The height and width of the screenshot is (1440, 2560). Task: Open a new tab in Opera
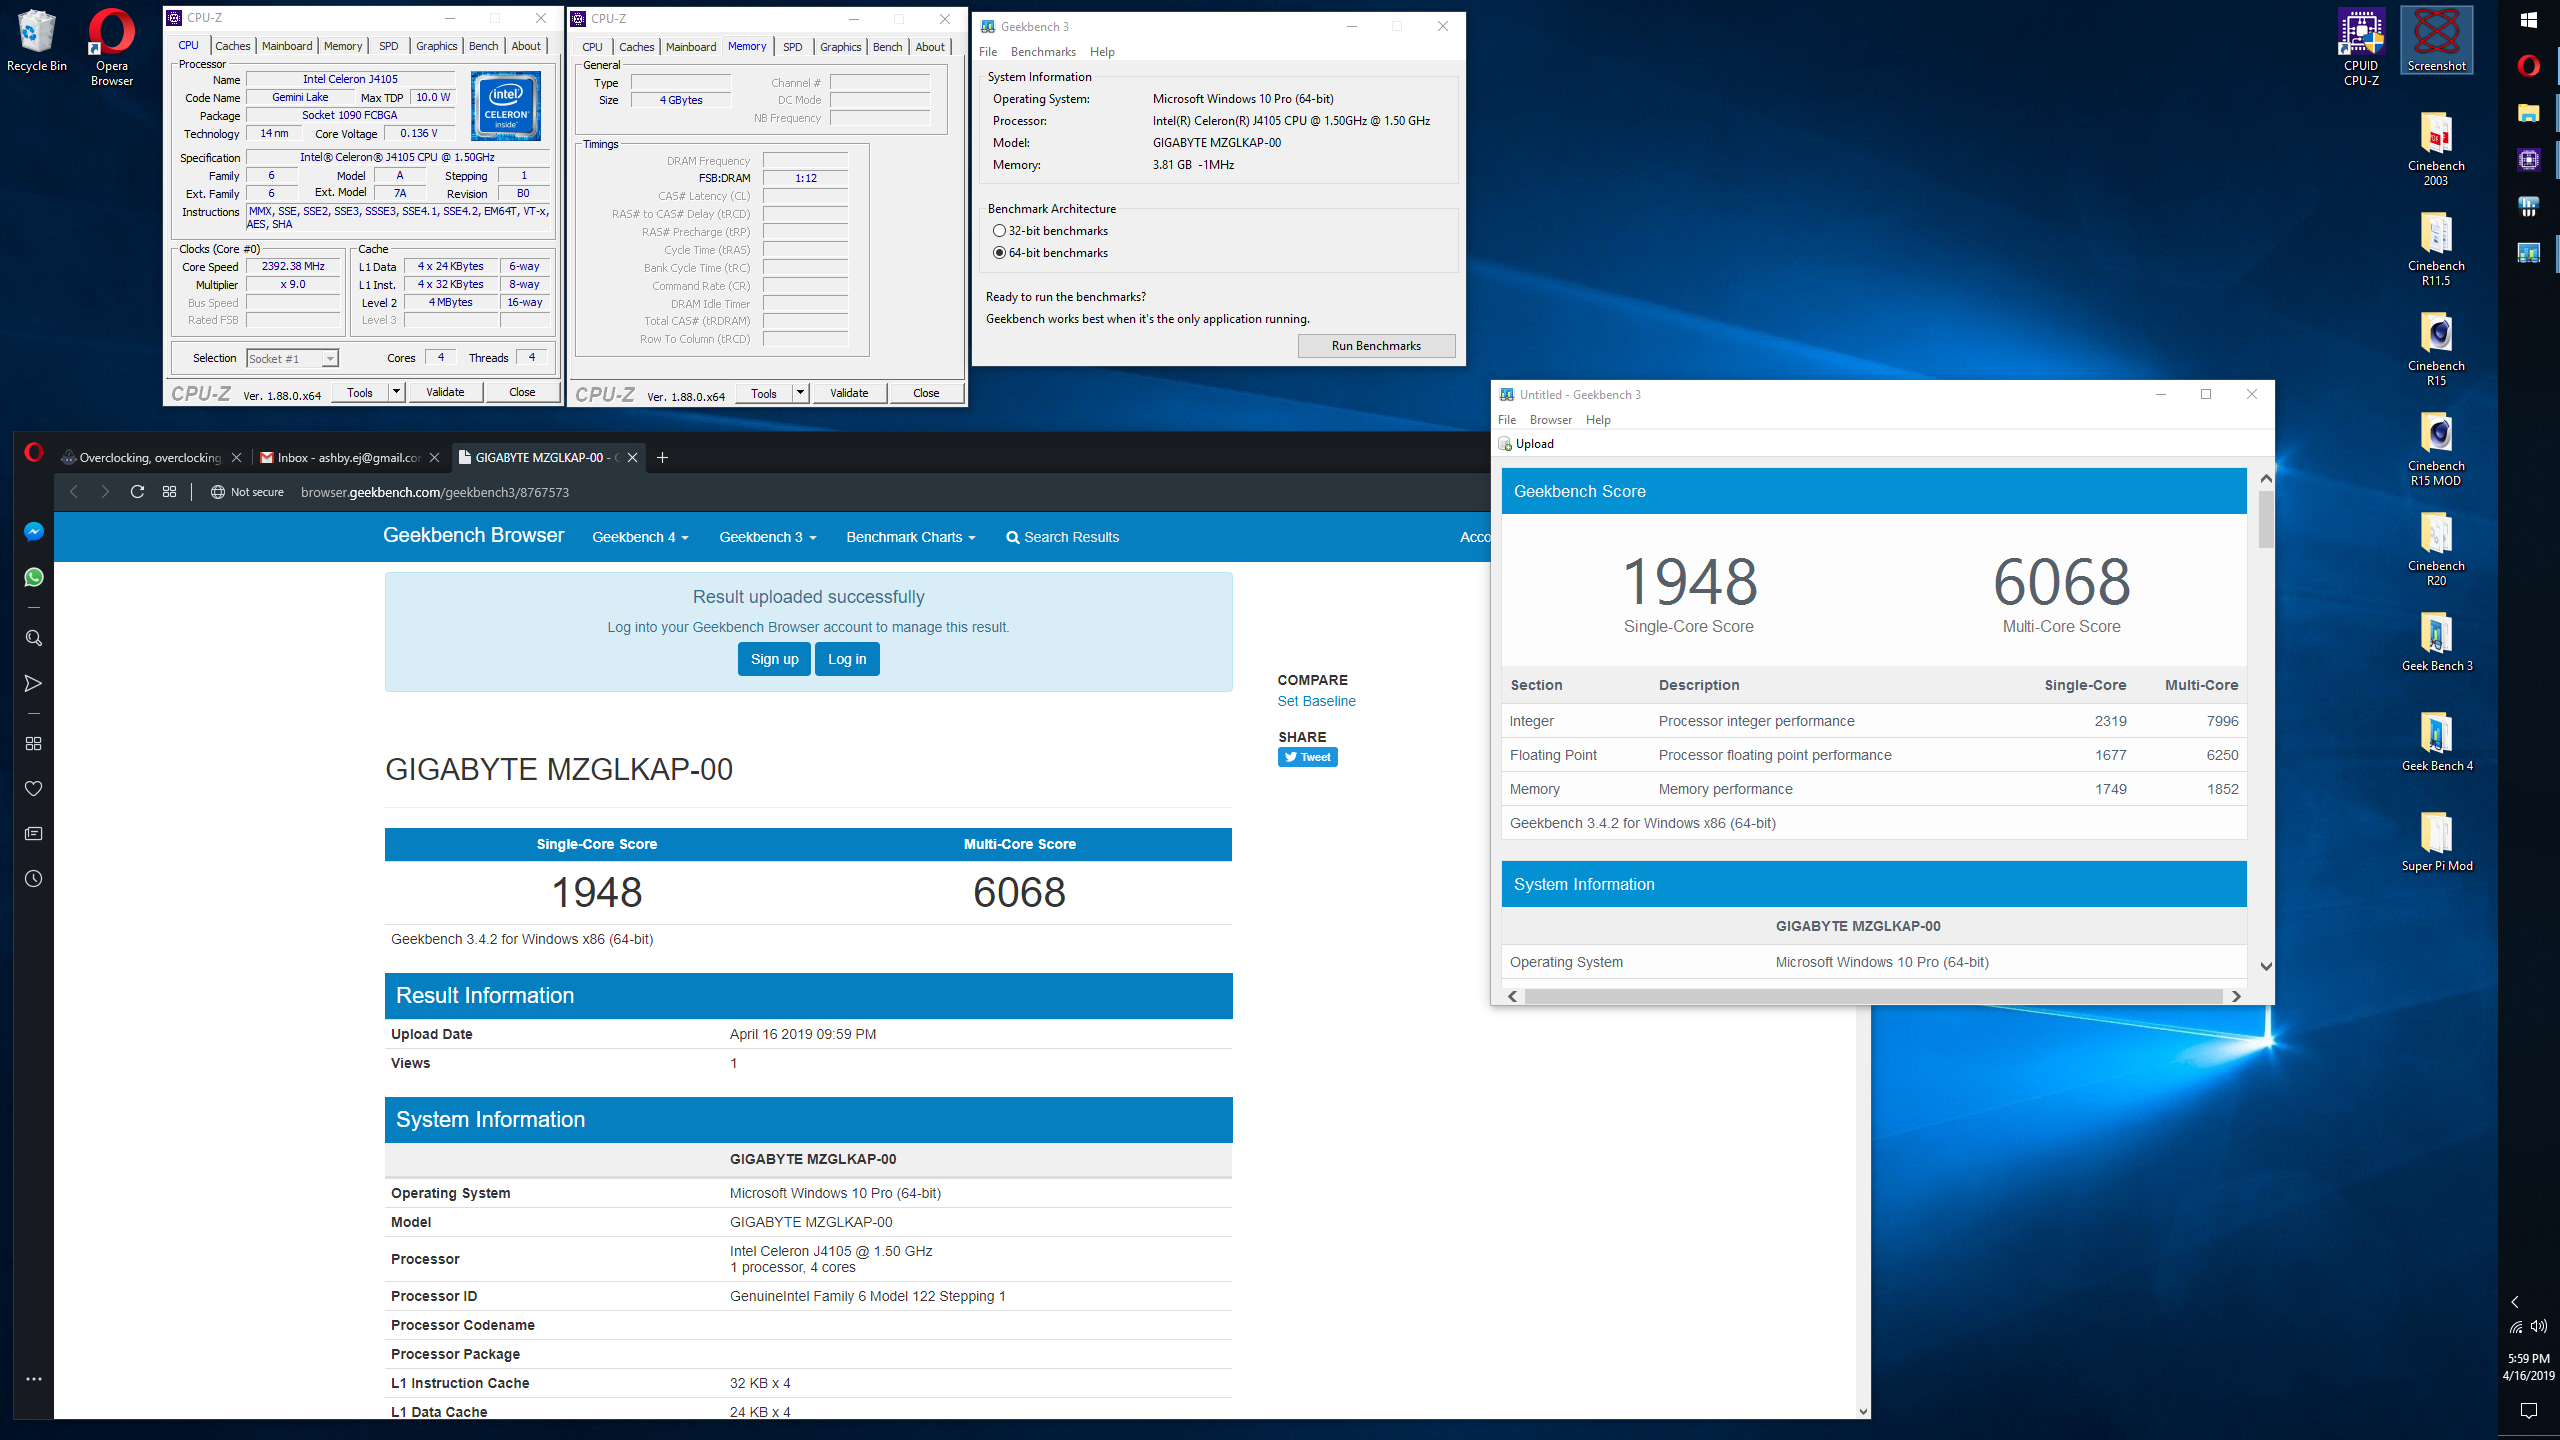662,458
